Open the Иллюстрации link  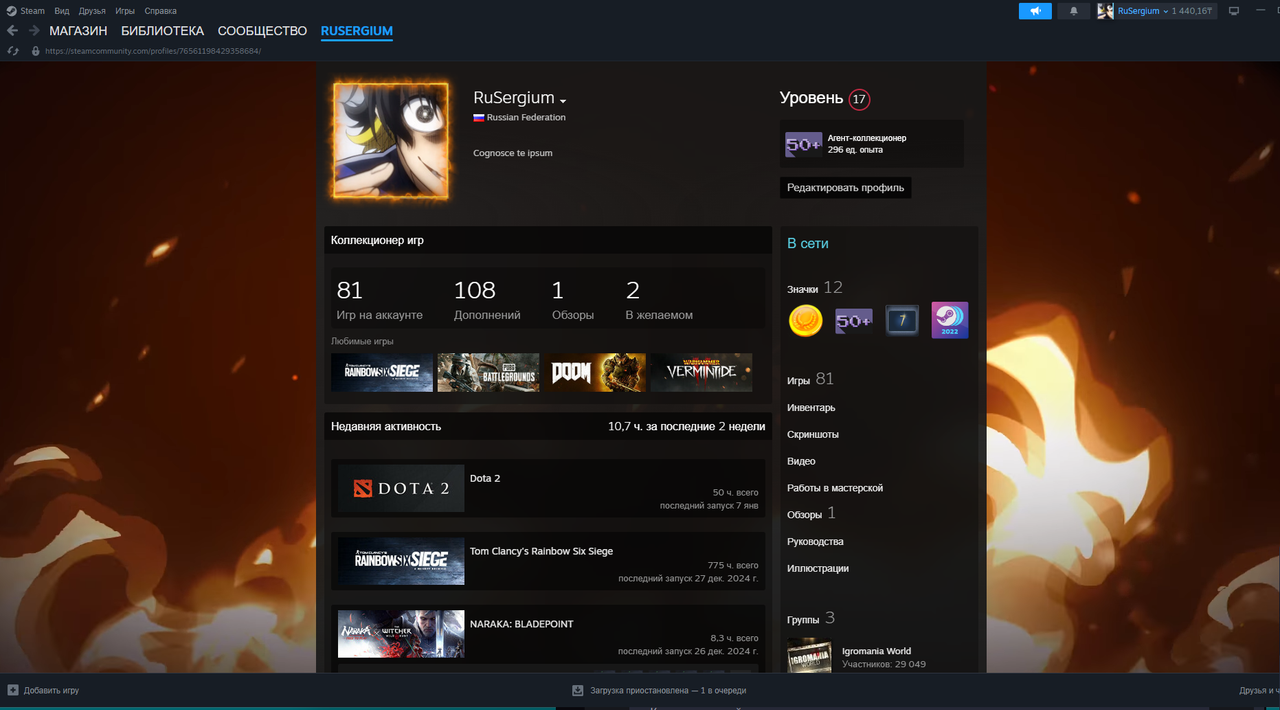(x=818, y=569)
